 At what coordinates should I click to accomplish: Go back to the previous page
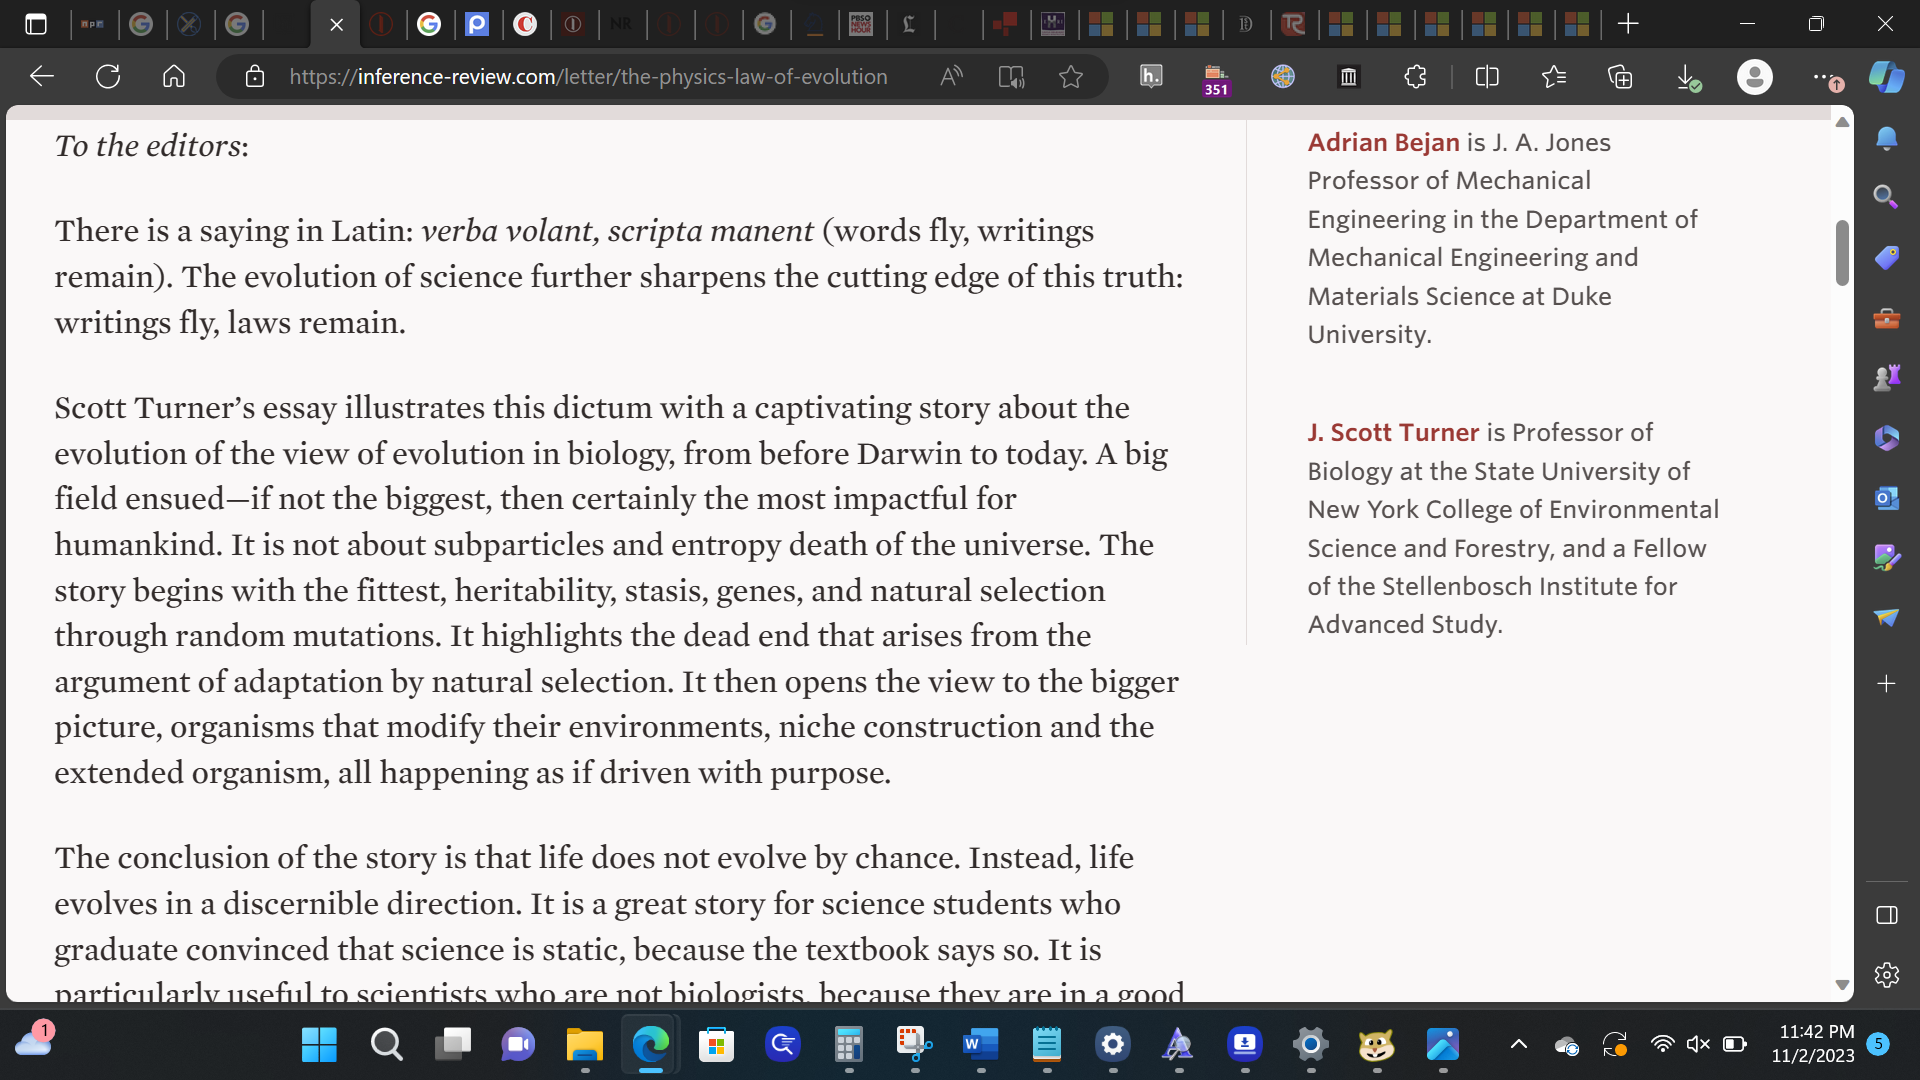click(42, 77)
